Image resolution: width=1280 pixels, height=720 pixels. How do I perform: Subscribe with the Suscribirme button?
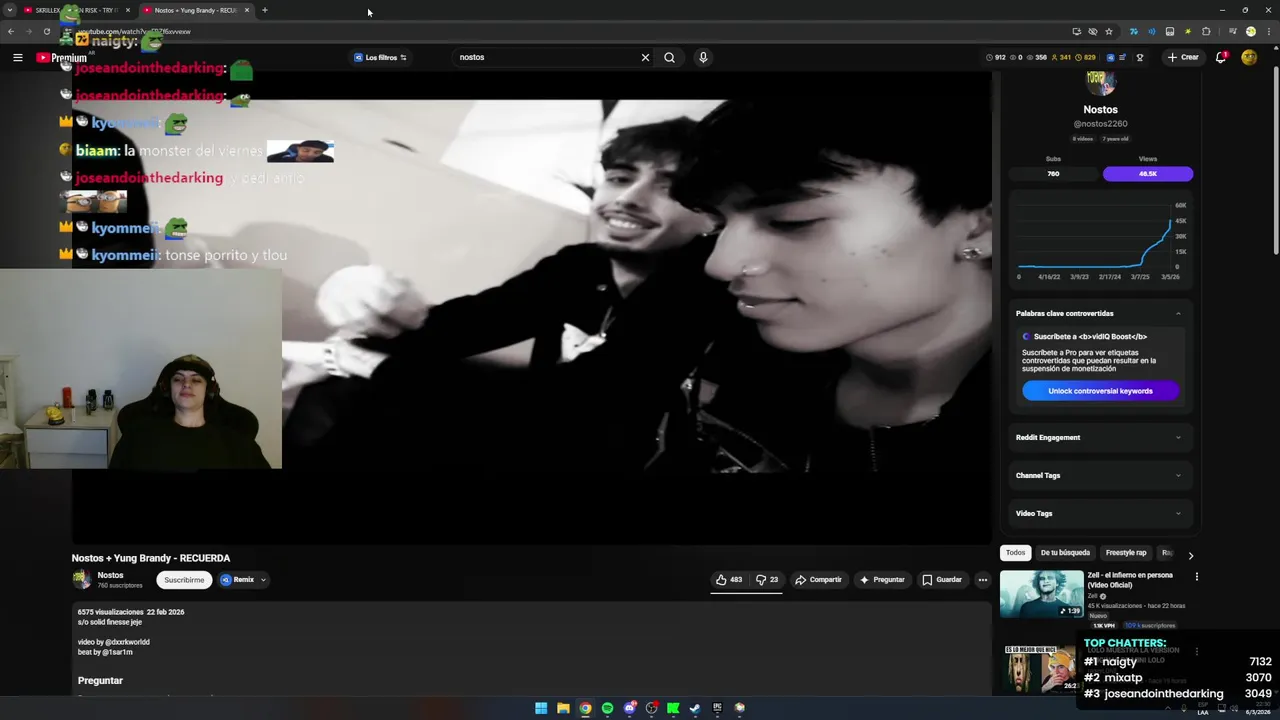coord(184,580)
